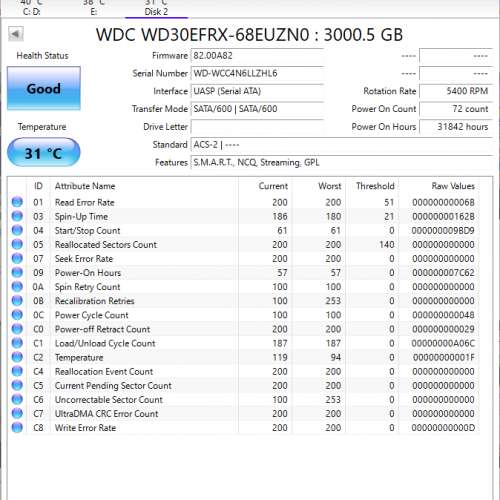Select the Spin Retry Count attribute name
Screen dimensions: 500x500
click(88, 287)
